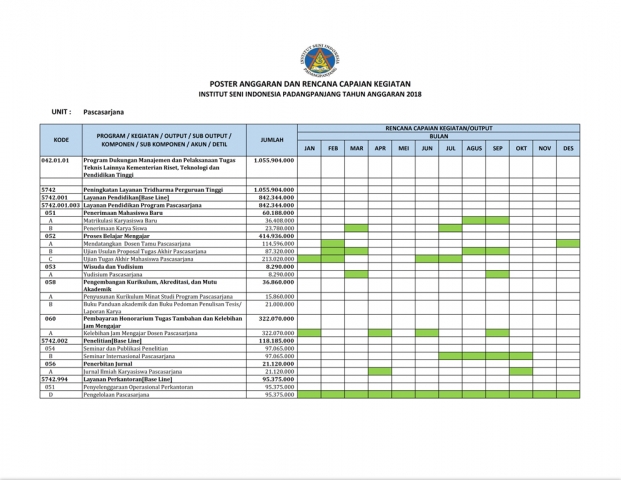
Task: Click amount '21.000.000'
Action: 280,304
